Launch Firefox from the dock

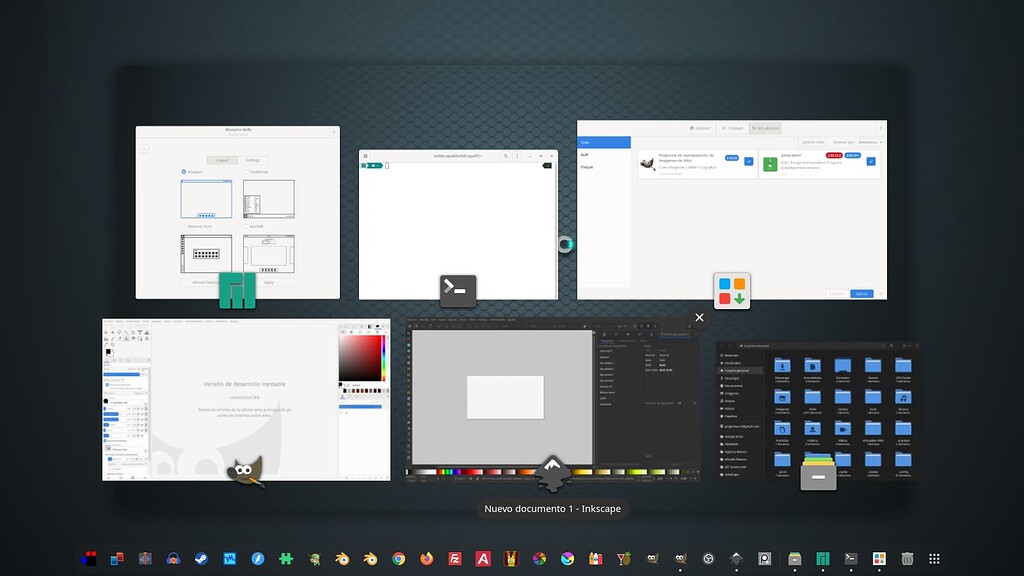[425, 559]
